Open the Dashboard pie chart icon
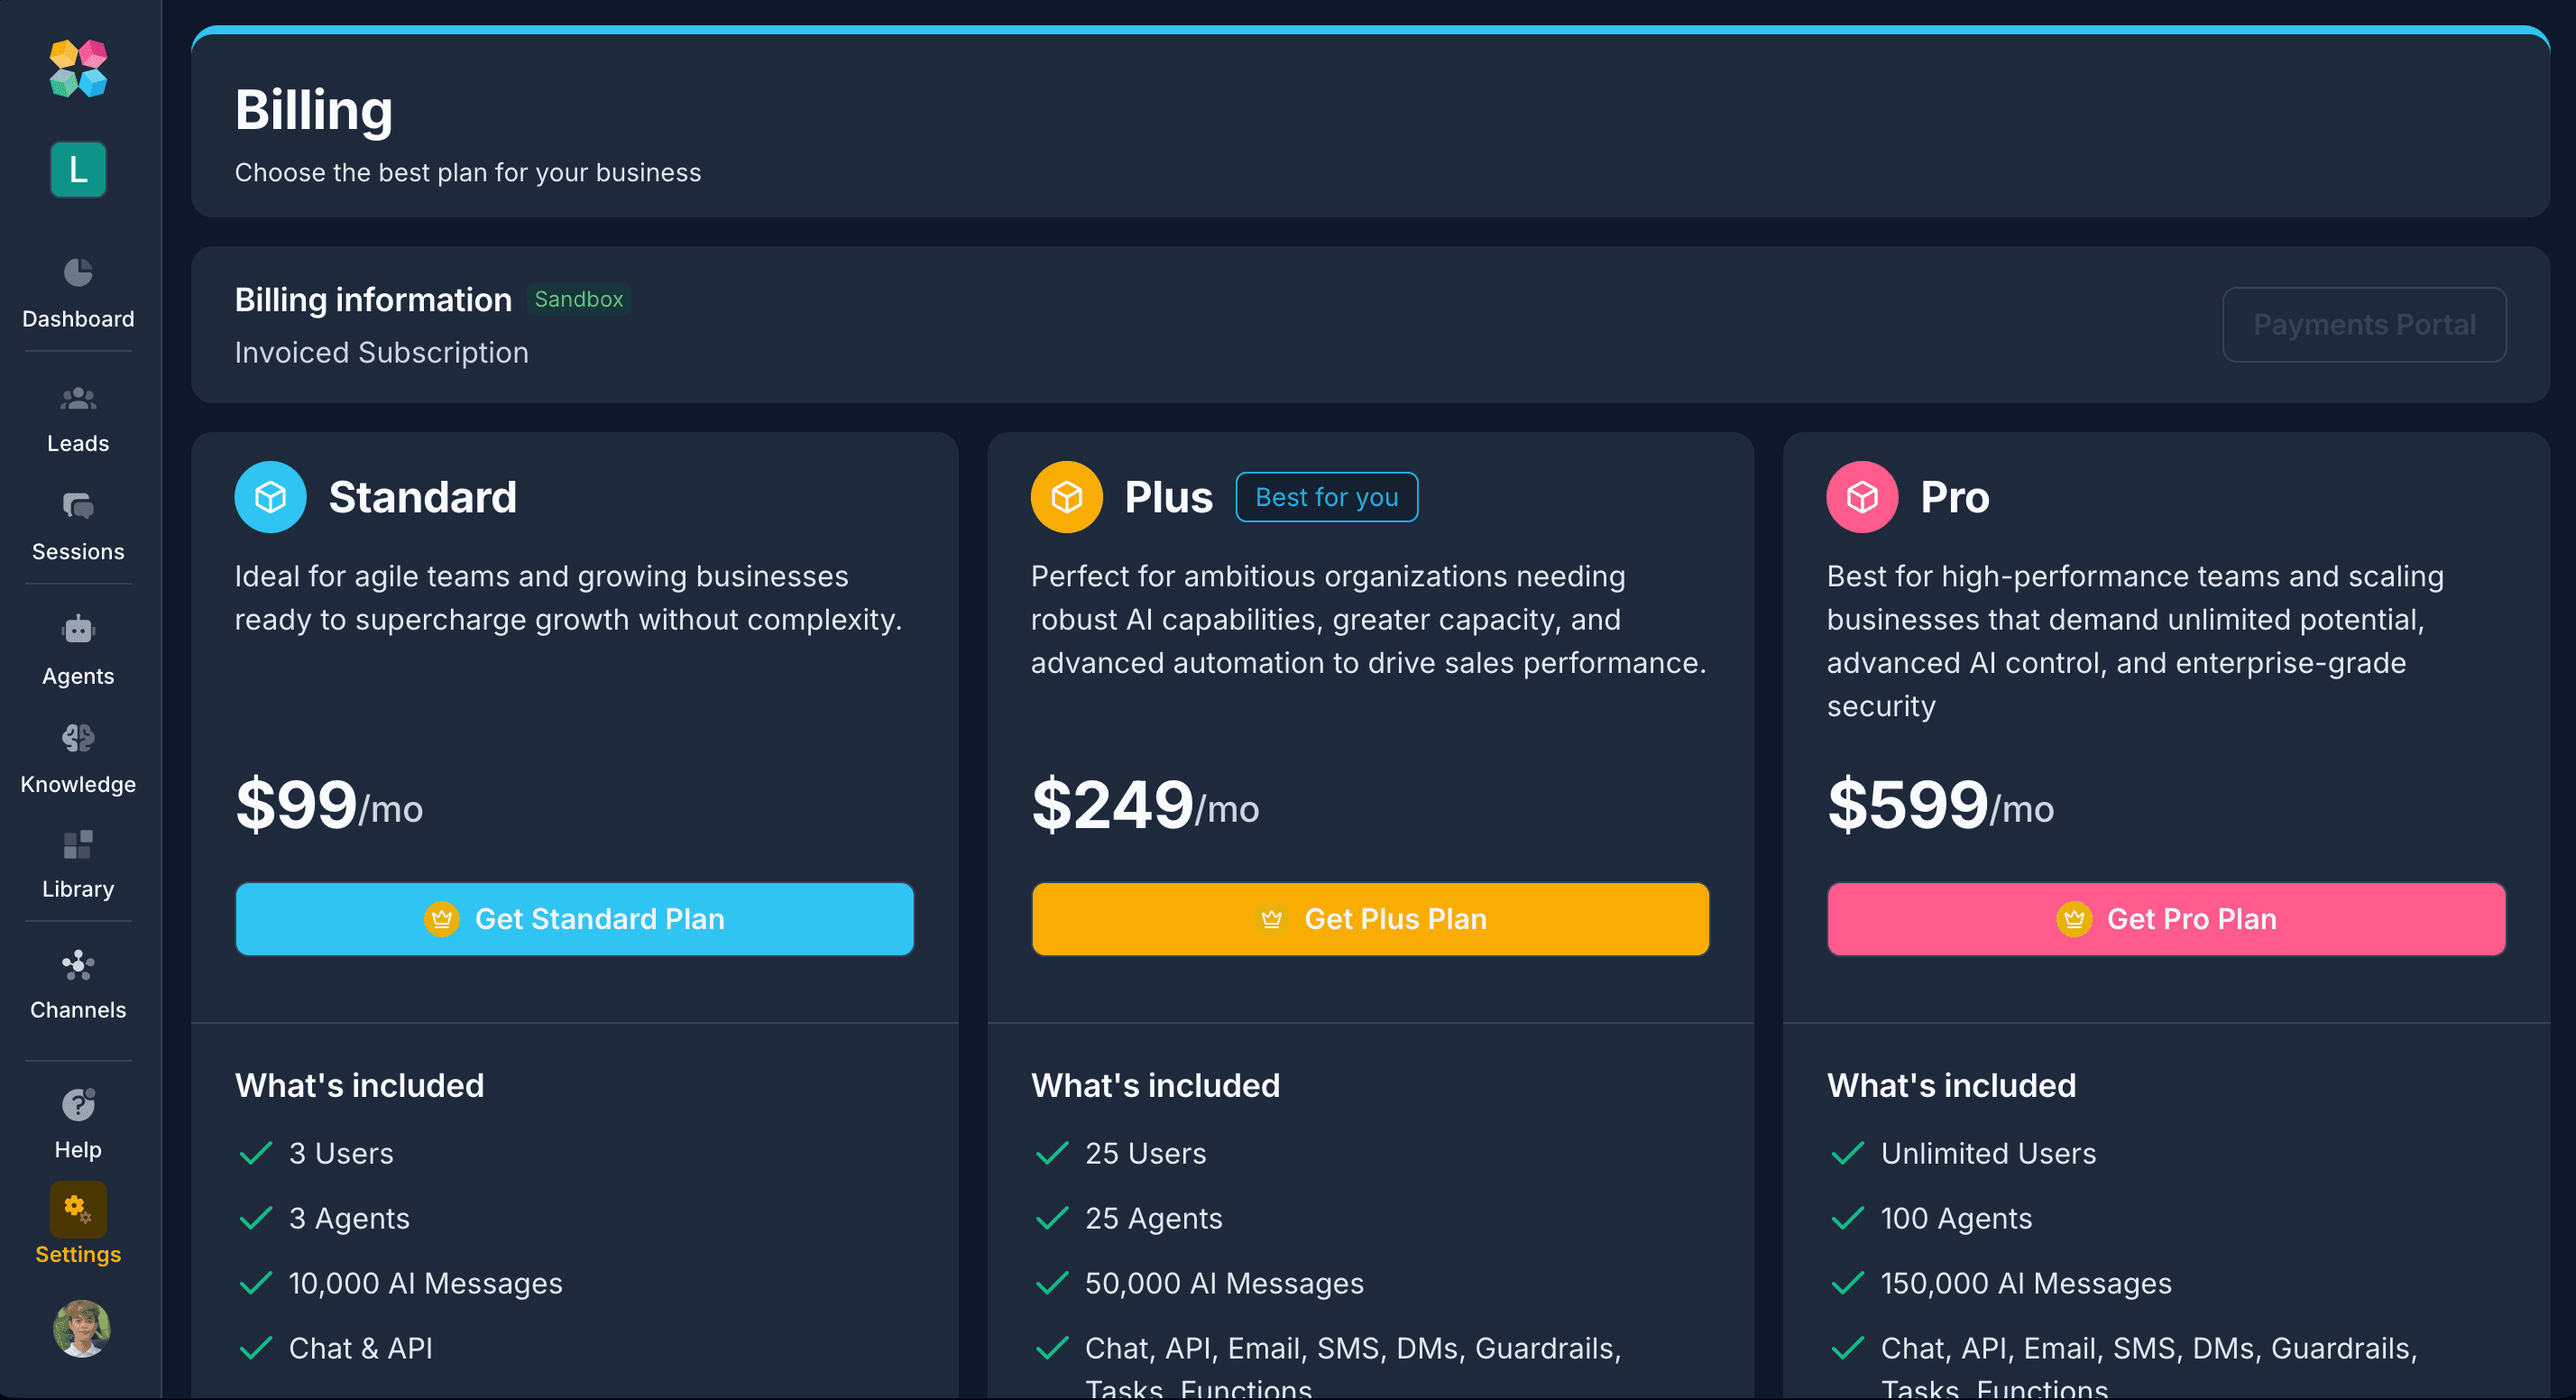This screenshot has width=2576, height=1400. 78,272
